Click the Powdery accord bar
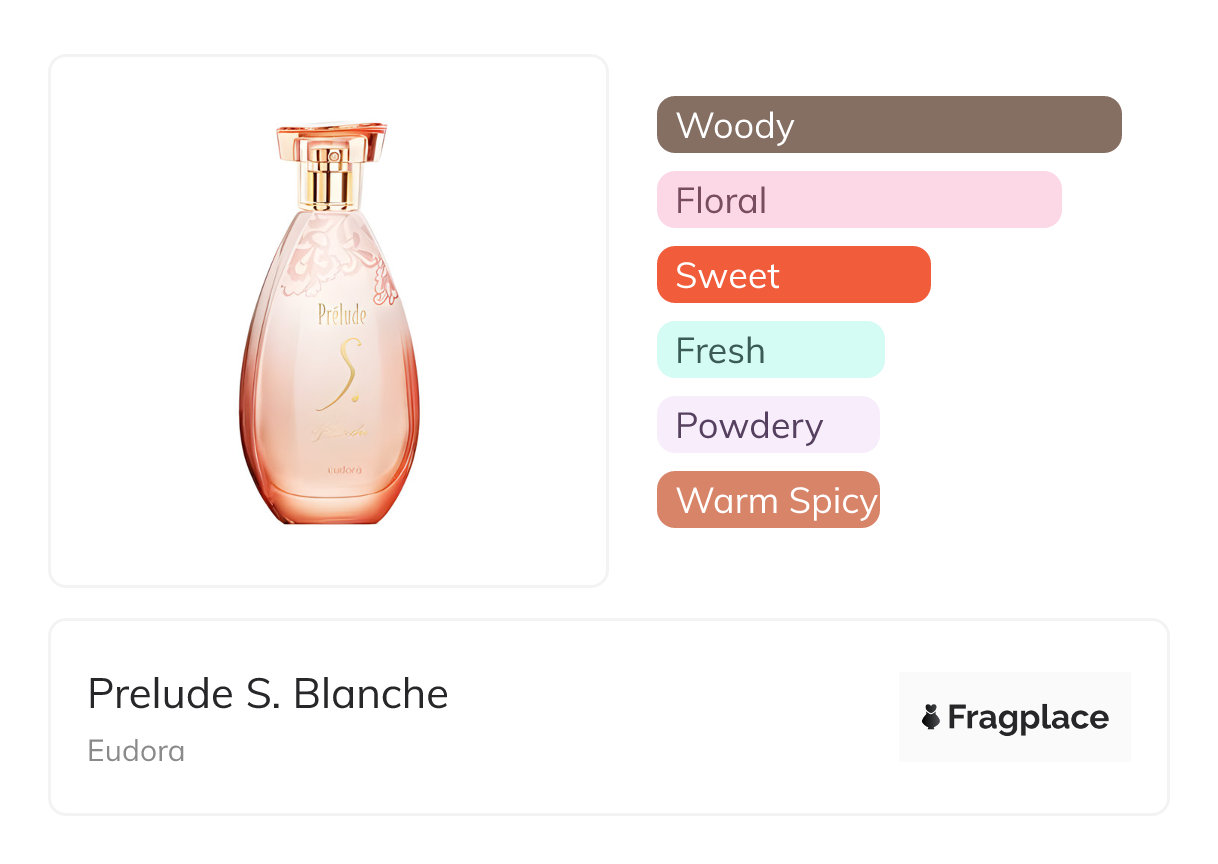Viewport: 1218px width, 864px height. tap(767, 425)
